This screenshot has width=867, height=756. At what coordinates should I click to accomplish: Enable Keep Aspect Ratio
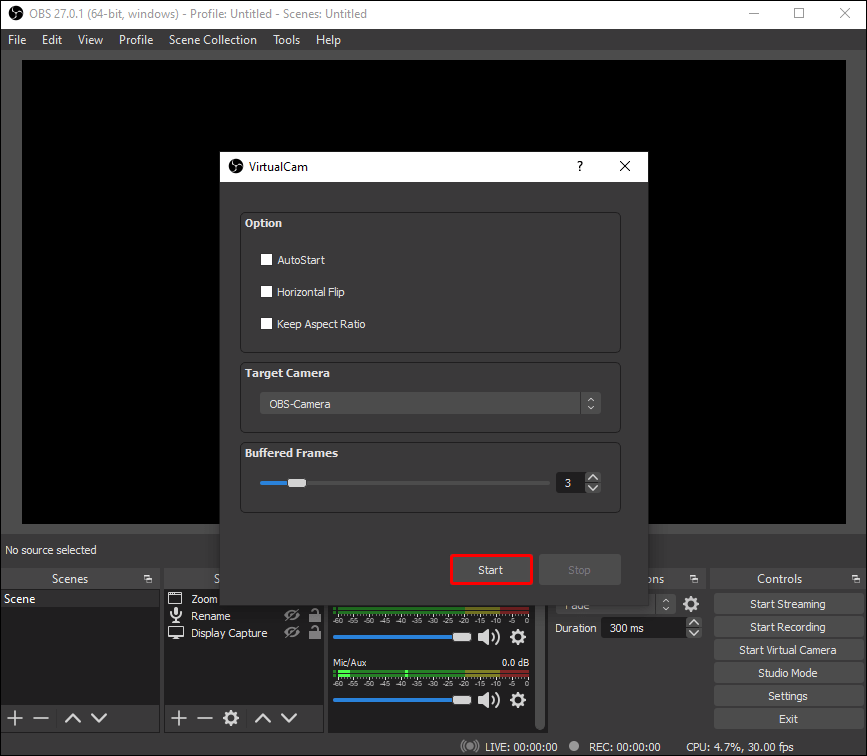266,324
